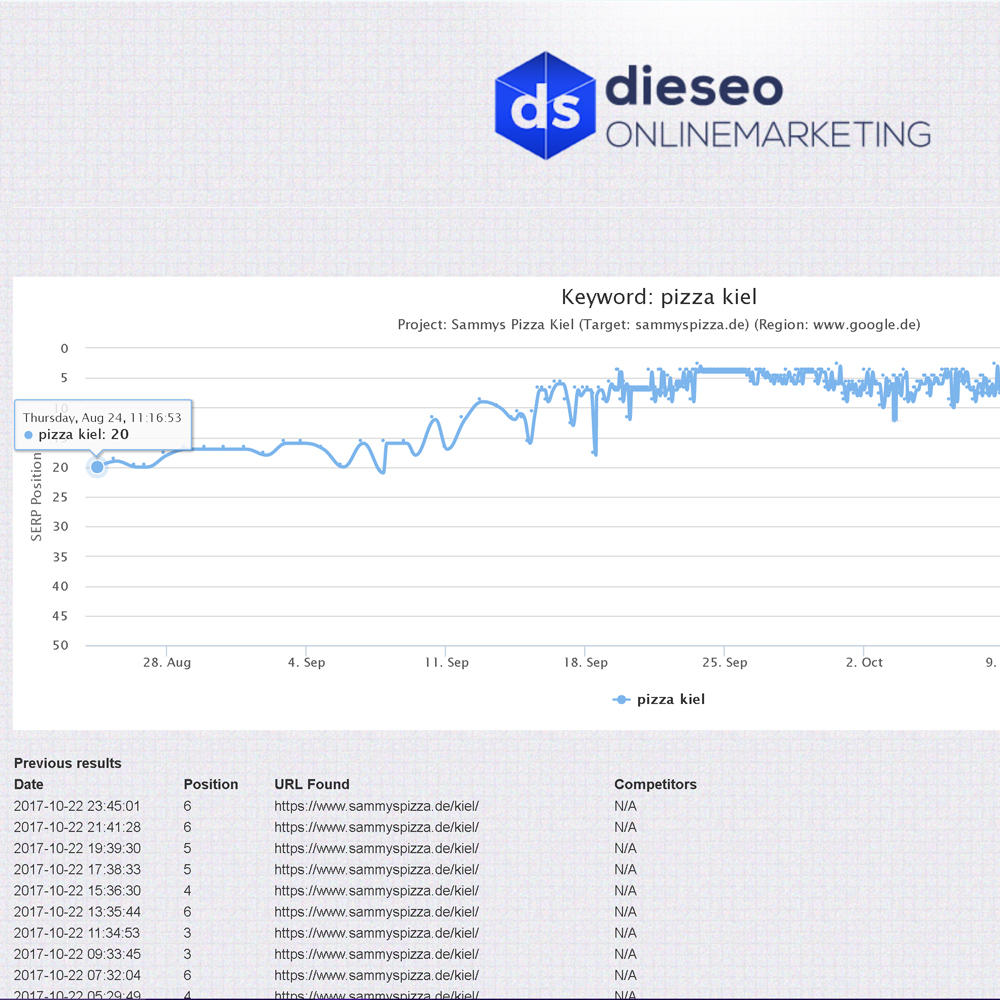Image resolution: width=1000 pixels, height=1000 pixels.
Task: Click the y-axis label 25
Action: click(x=61, y=497)
